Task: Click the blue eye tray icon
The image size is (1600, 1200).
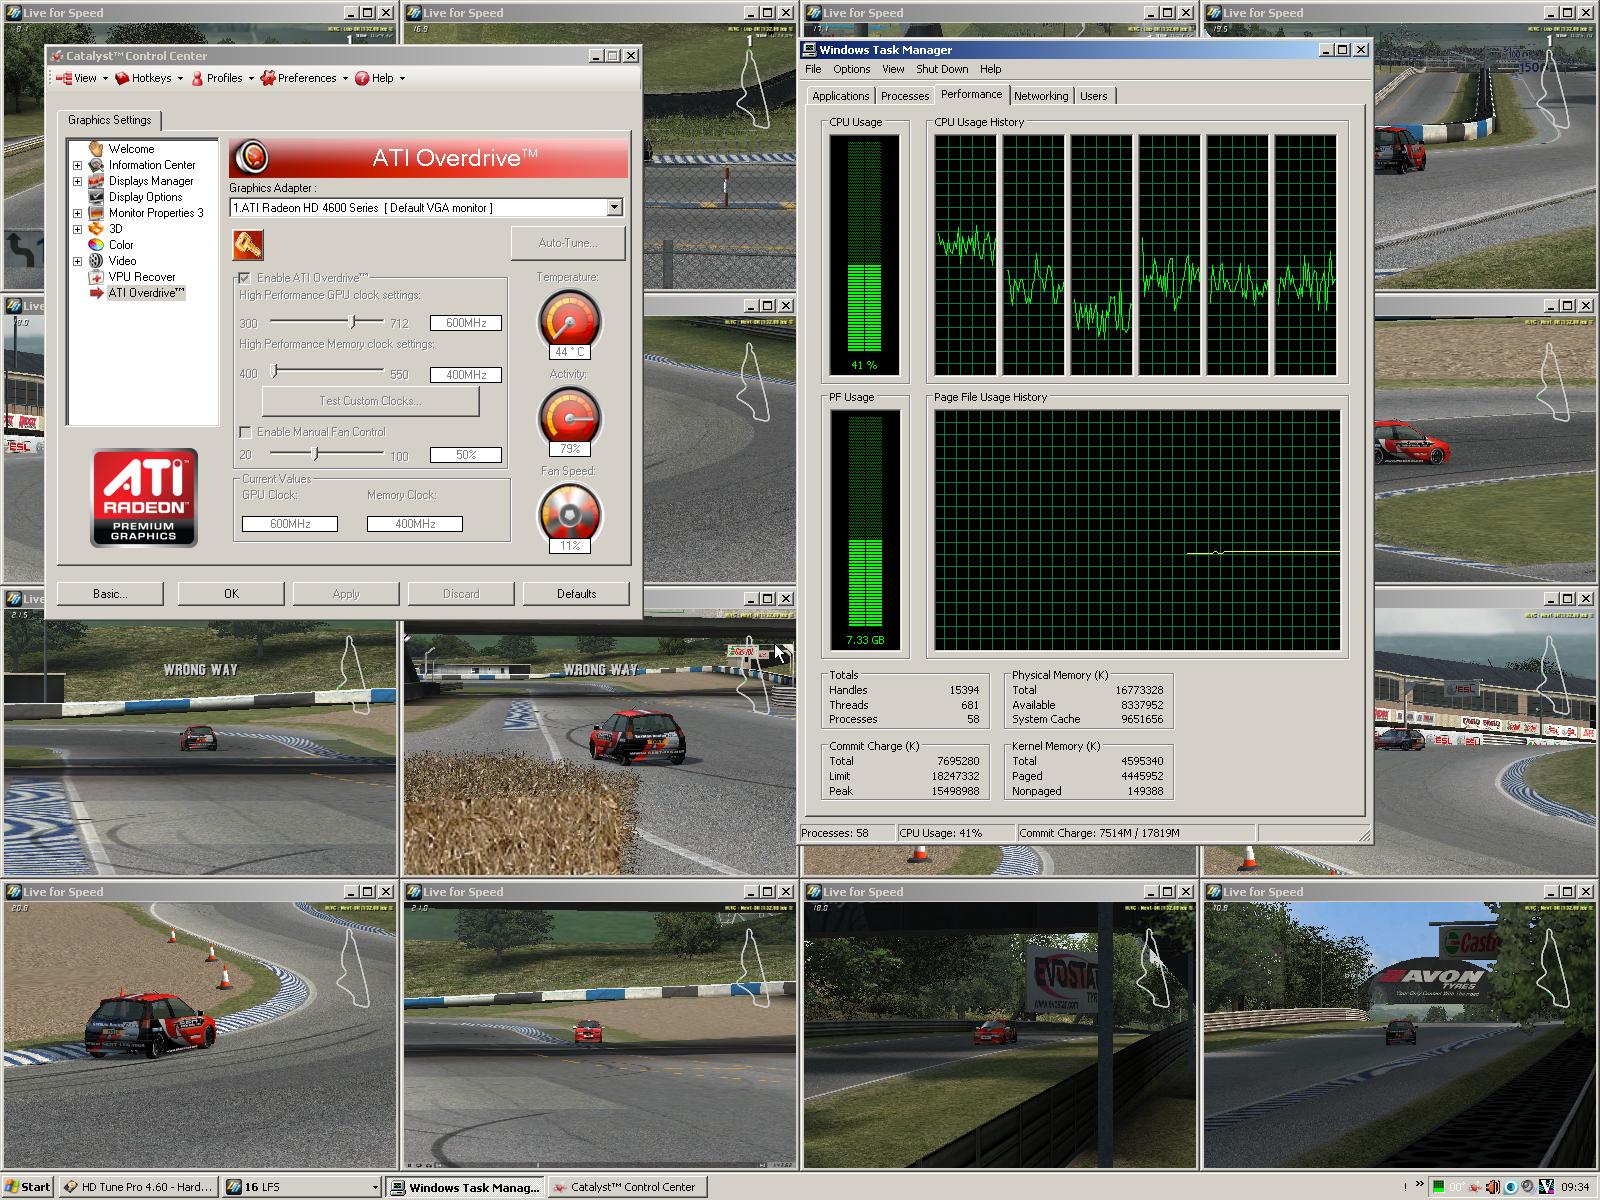Action: coord(1511,1187)
